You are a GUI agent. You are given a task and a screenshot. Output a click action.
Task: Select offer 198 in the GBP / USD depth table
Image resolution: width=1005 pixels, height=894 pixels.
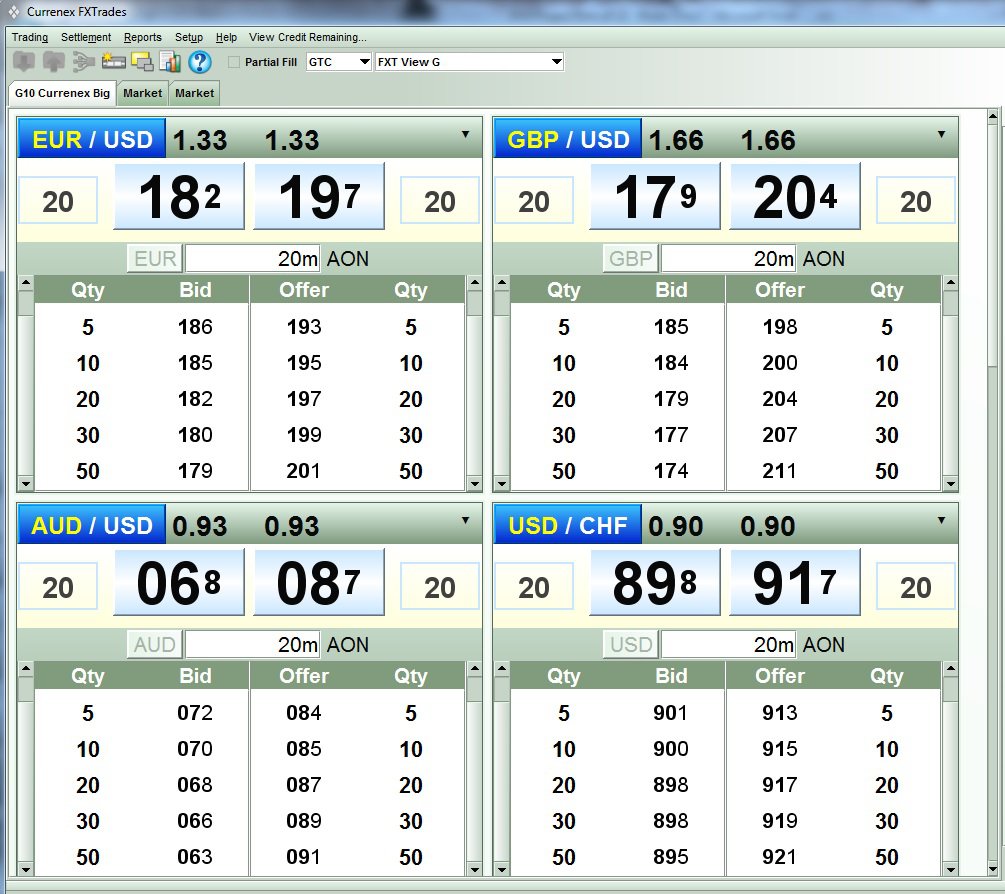[x=779, y=327]
